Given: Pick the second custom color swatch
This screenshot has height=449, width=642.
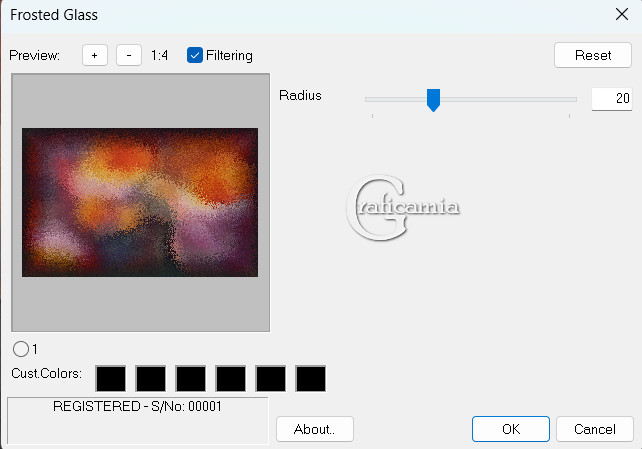Looking at the screenshot, I should point(151,379).
